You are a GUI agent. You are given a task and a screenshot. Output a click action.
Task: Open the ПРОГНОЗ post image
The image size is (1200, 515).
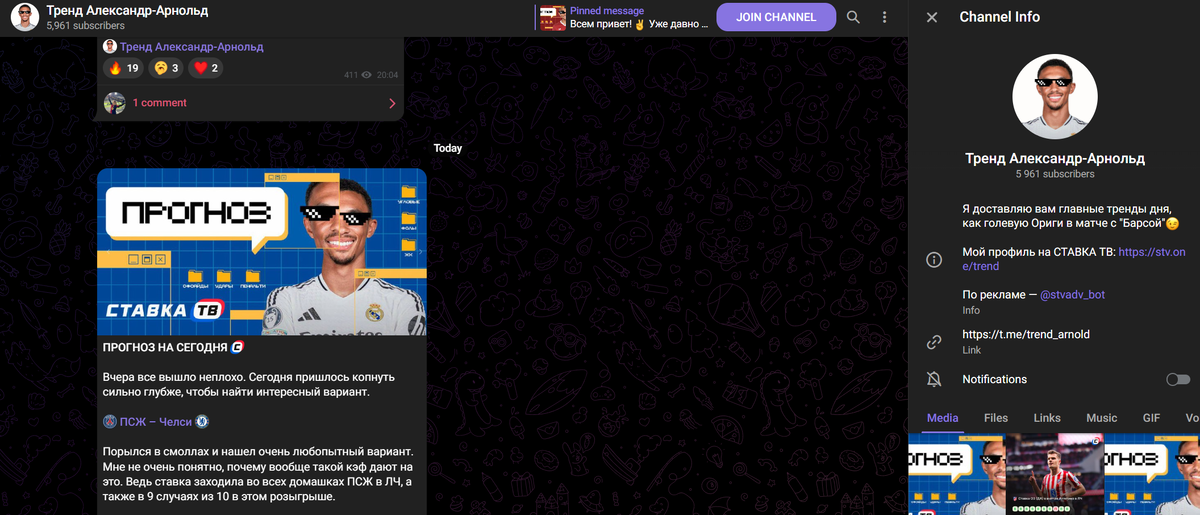pyautogui.click(x=262, y=251)
